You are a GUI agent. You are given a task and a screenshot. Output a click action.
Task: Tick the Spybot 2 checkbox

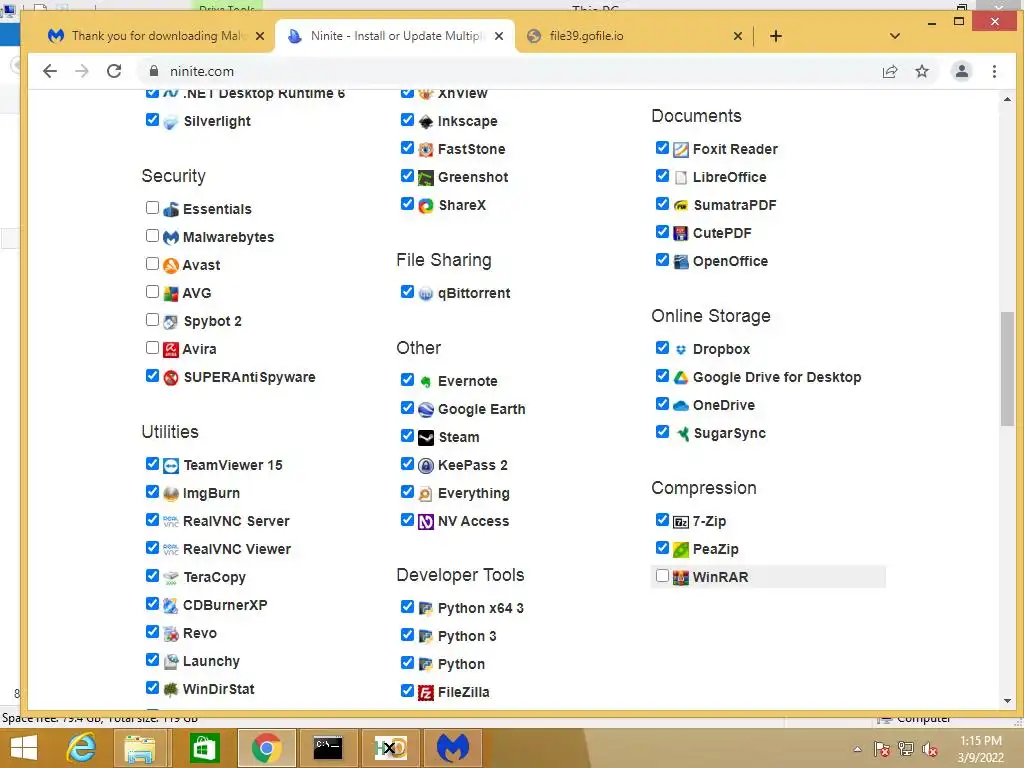coord(152,320)
